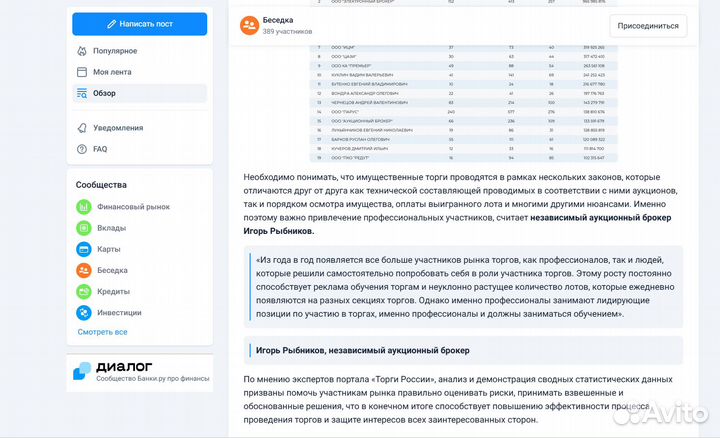Open Вклады community
720x438 pixels.
pyautogui.click(x=111, y=228)
